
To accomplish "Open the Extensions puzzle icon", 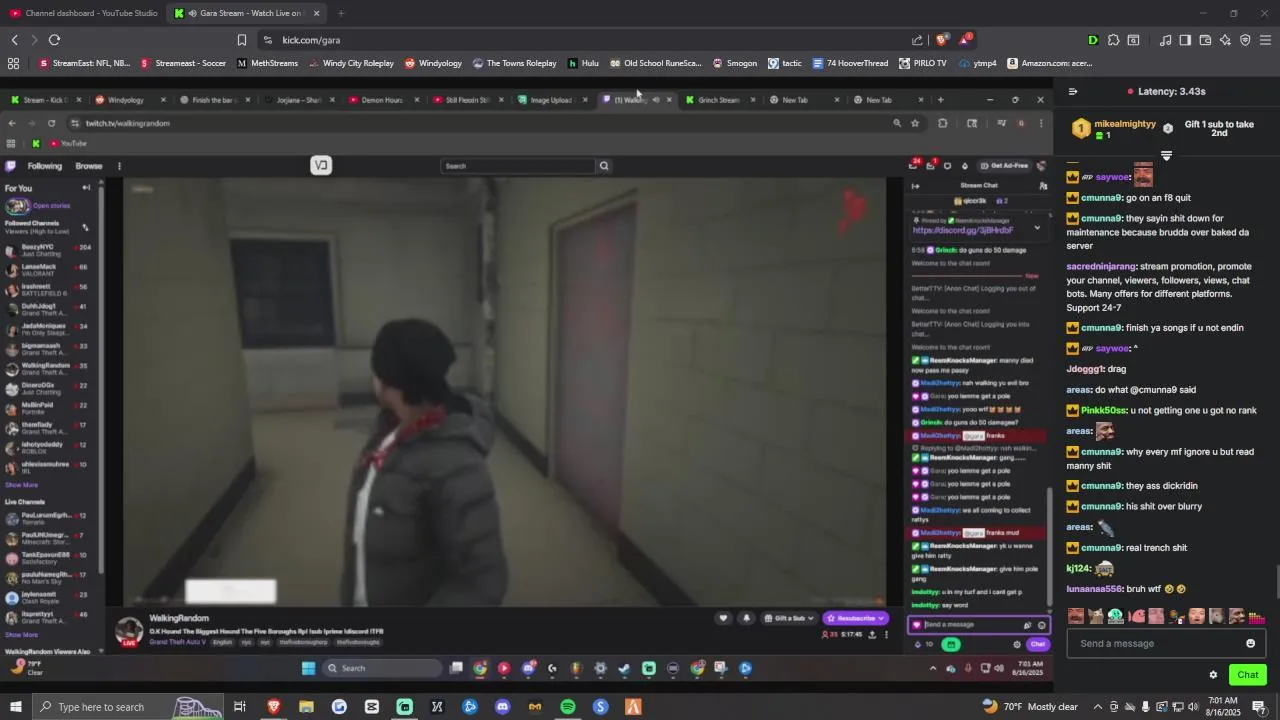I will [x=1113, y=40].
